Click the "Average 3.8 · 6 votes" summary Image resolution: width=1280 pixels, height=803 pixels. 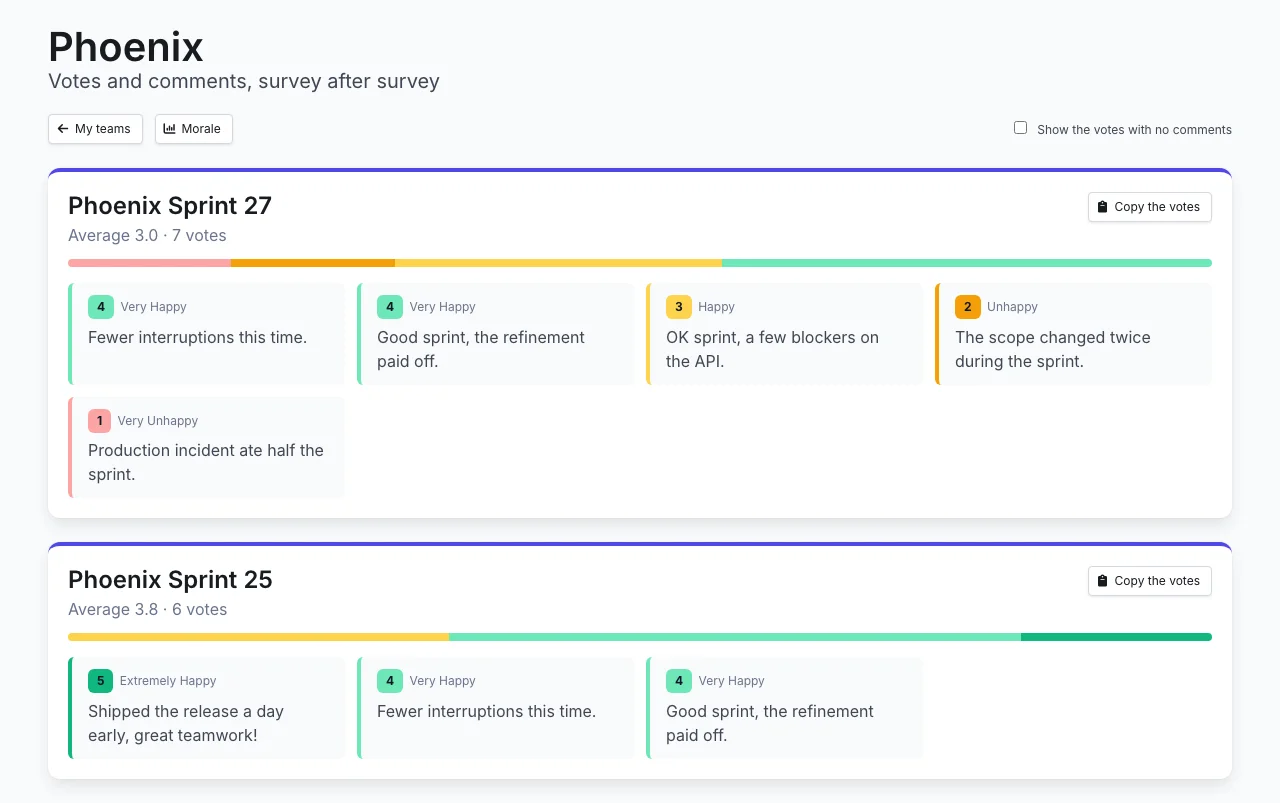(147, 610)
